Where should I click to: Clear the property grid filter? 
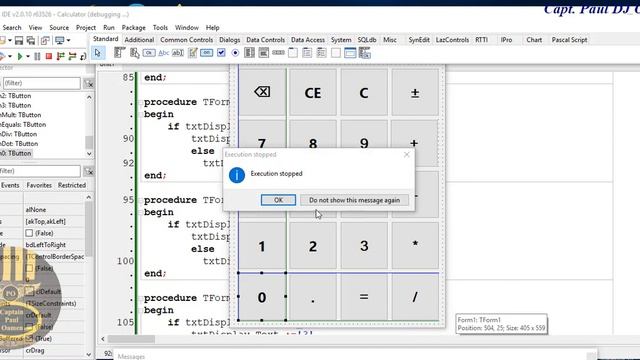click(x=89, y=171)
